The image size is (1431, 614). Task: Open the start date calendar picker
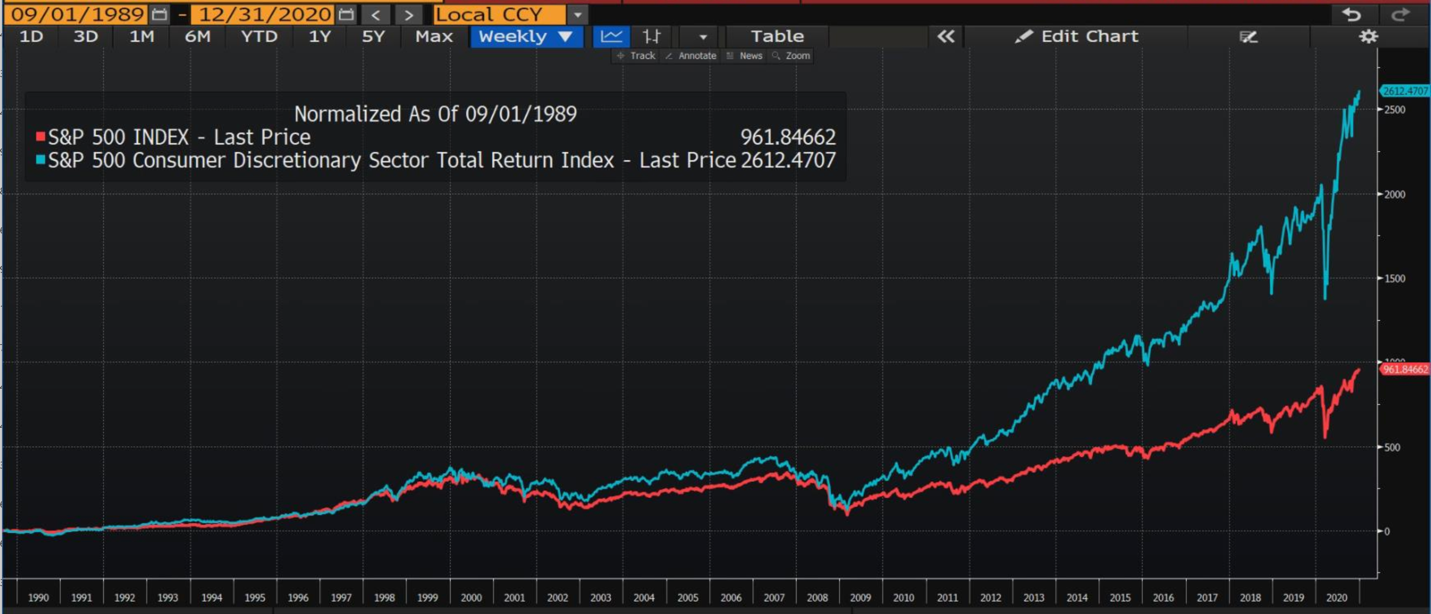point(160,15)
